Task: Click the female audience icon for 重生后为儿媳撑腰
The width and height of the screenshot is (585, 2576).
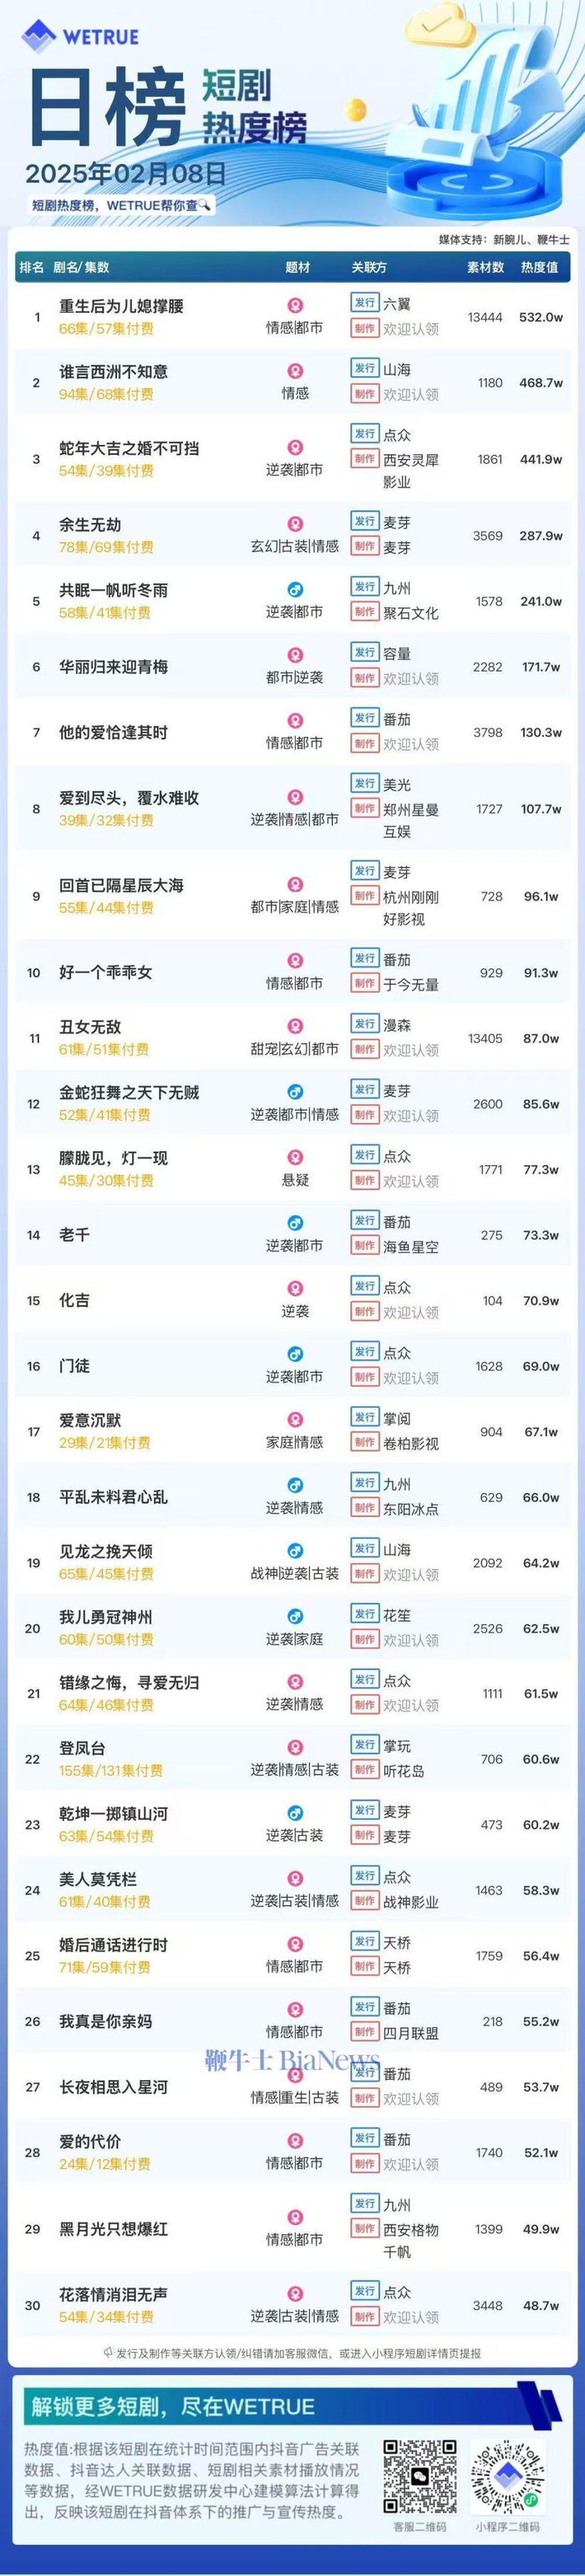Action: coord(295,305)
